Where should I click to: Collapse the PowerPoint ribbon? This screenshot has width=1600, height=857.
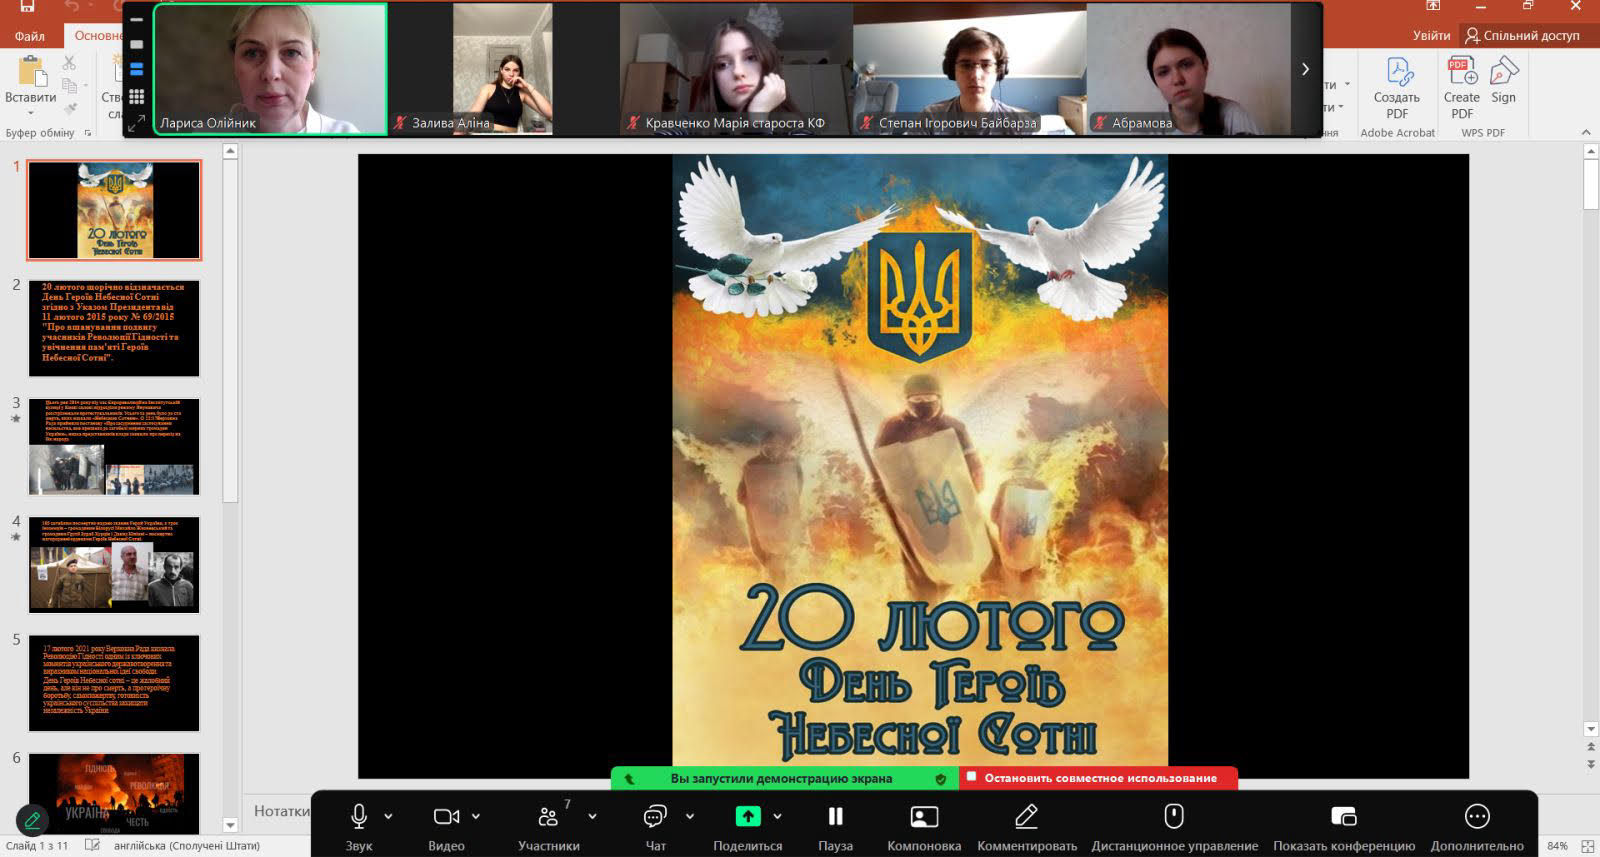pos(1586,133)
